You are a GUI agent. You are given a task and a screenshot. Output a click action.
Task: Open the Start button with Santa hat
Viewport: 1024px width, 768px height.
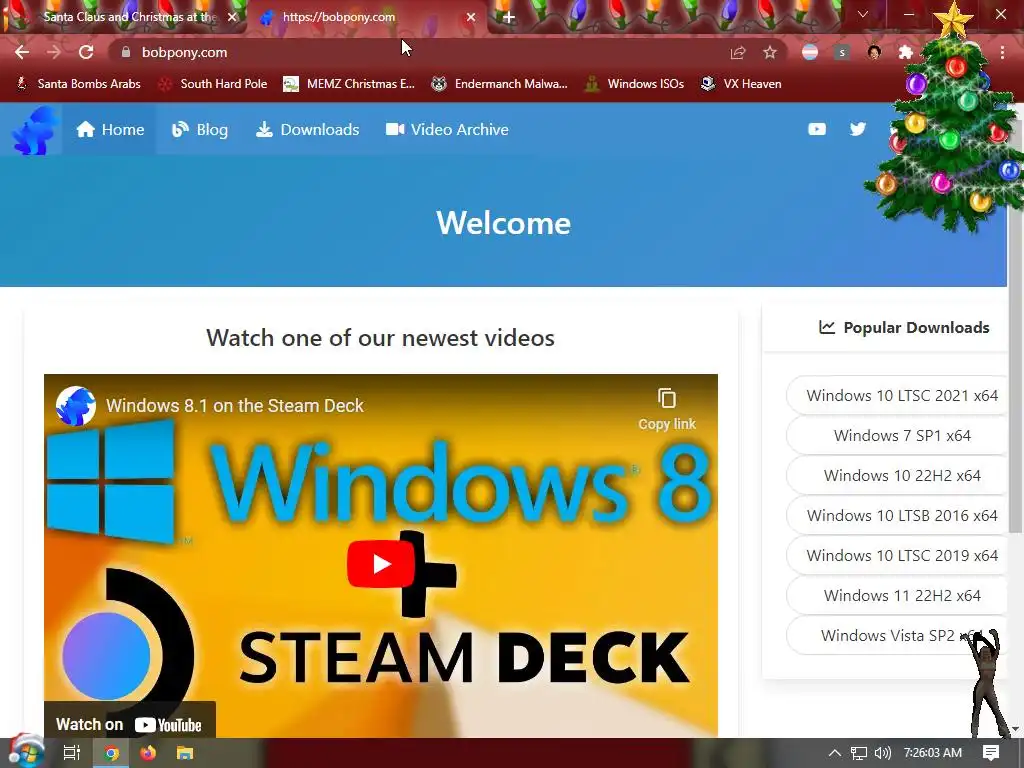click(x=26, y=752)
